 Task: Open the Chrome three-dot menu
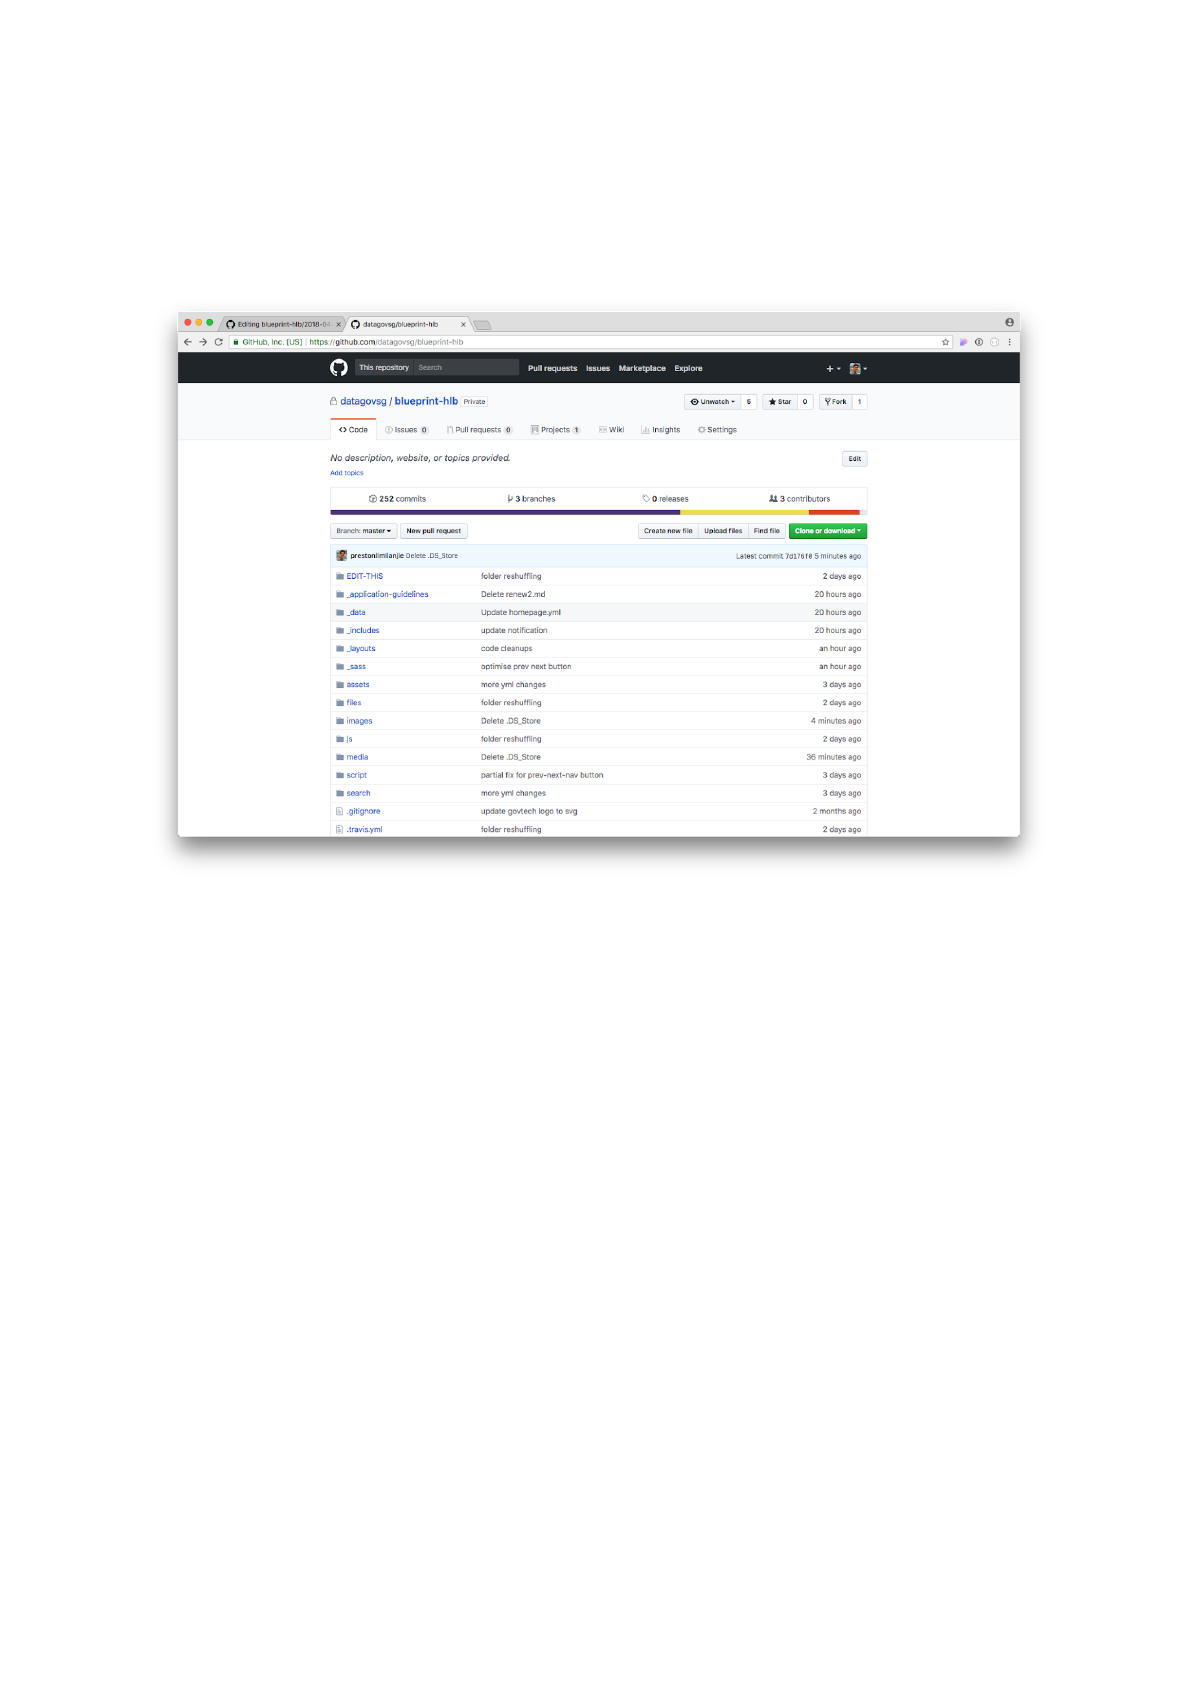point(1009,342)
